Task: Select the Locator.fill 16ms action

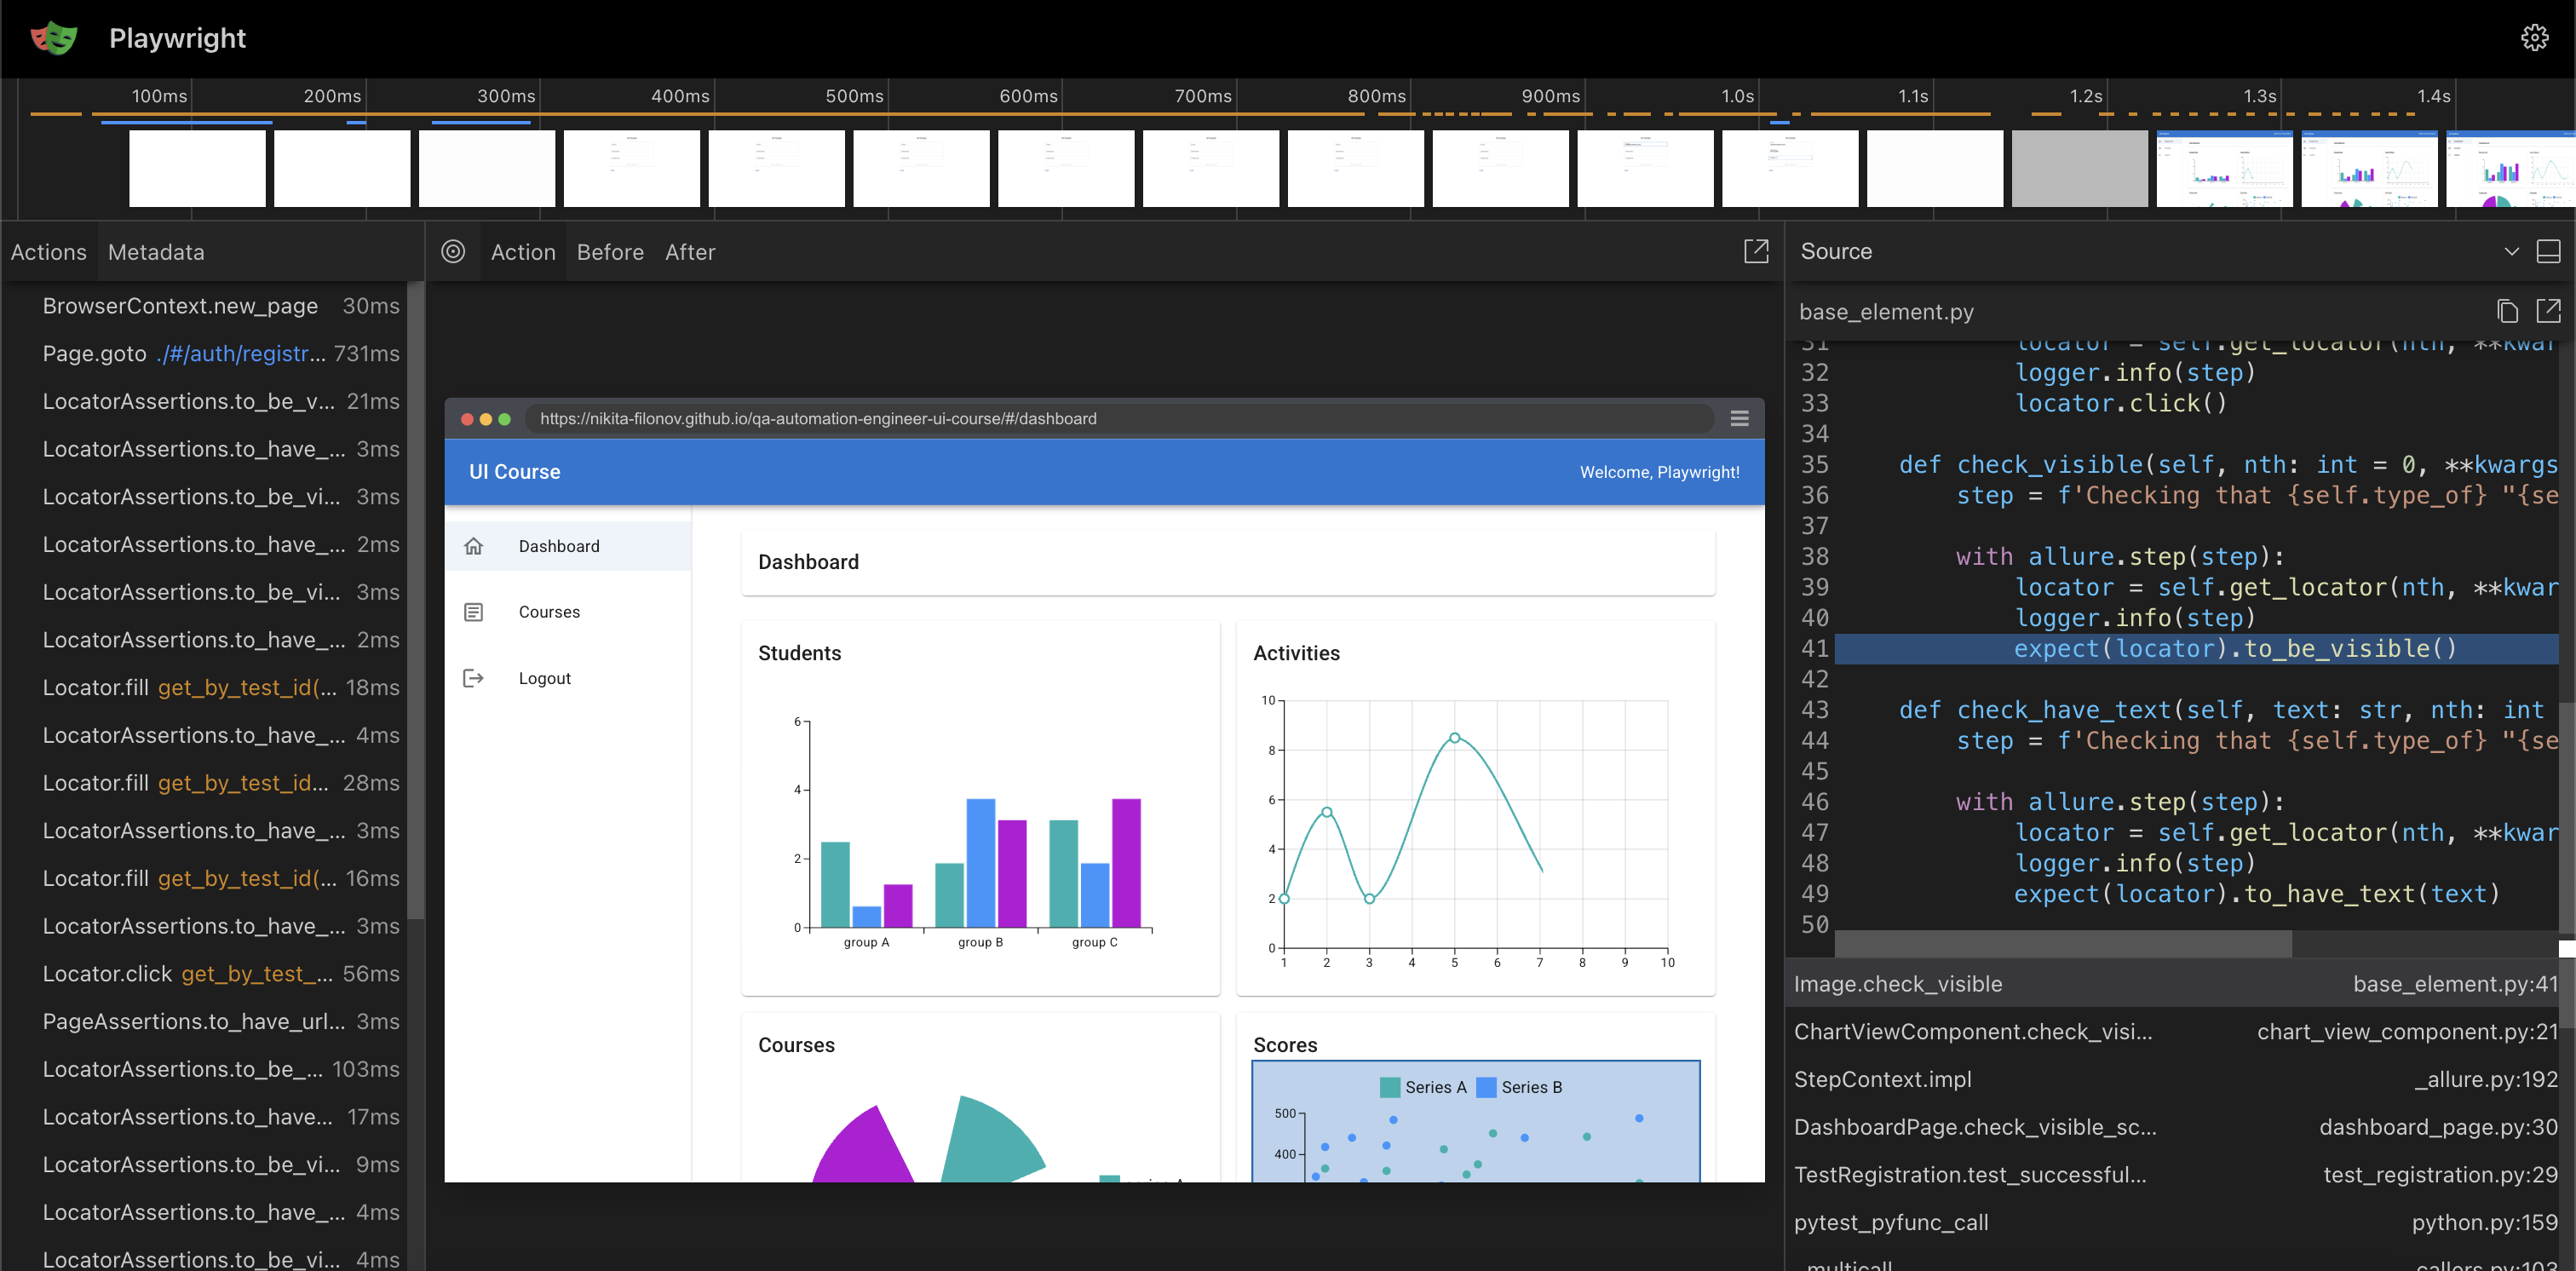Action: 205,878
